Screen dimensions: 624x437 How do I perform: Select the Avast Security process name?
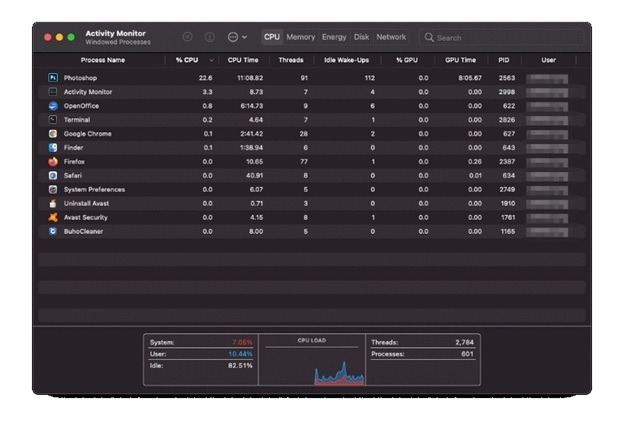[86, 217]
